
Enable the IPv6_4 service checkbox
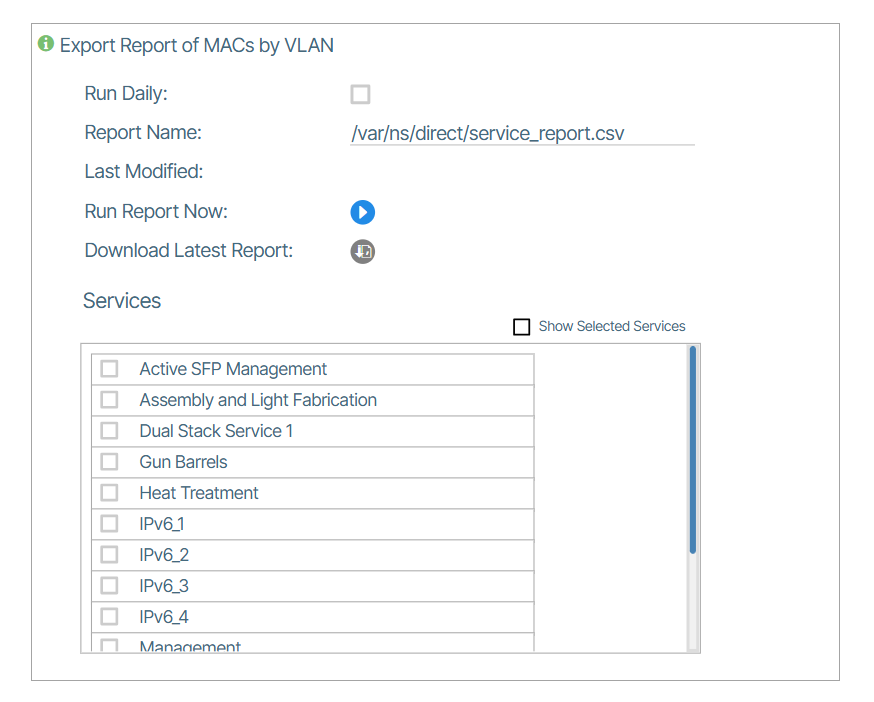tap(109, 617)
